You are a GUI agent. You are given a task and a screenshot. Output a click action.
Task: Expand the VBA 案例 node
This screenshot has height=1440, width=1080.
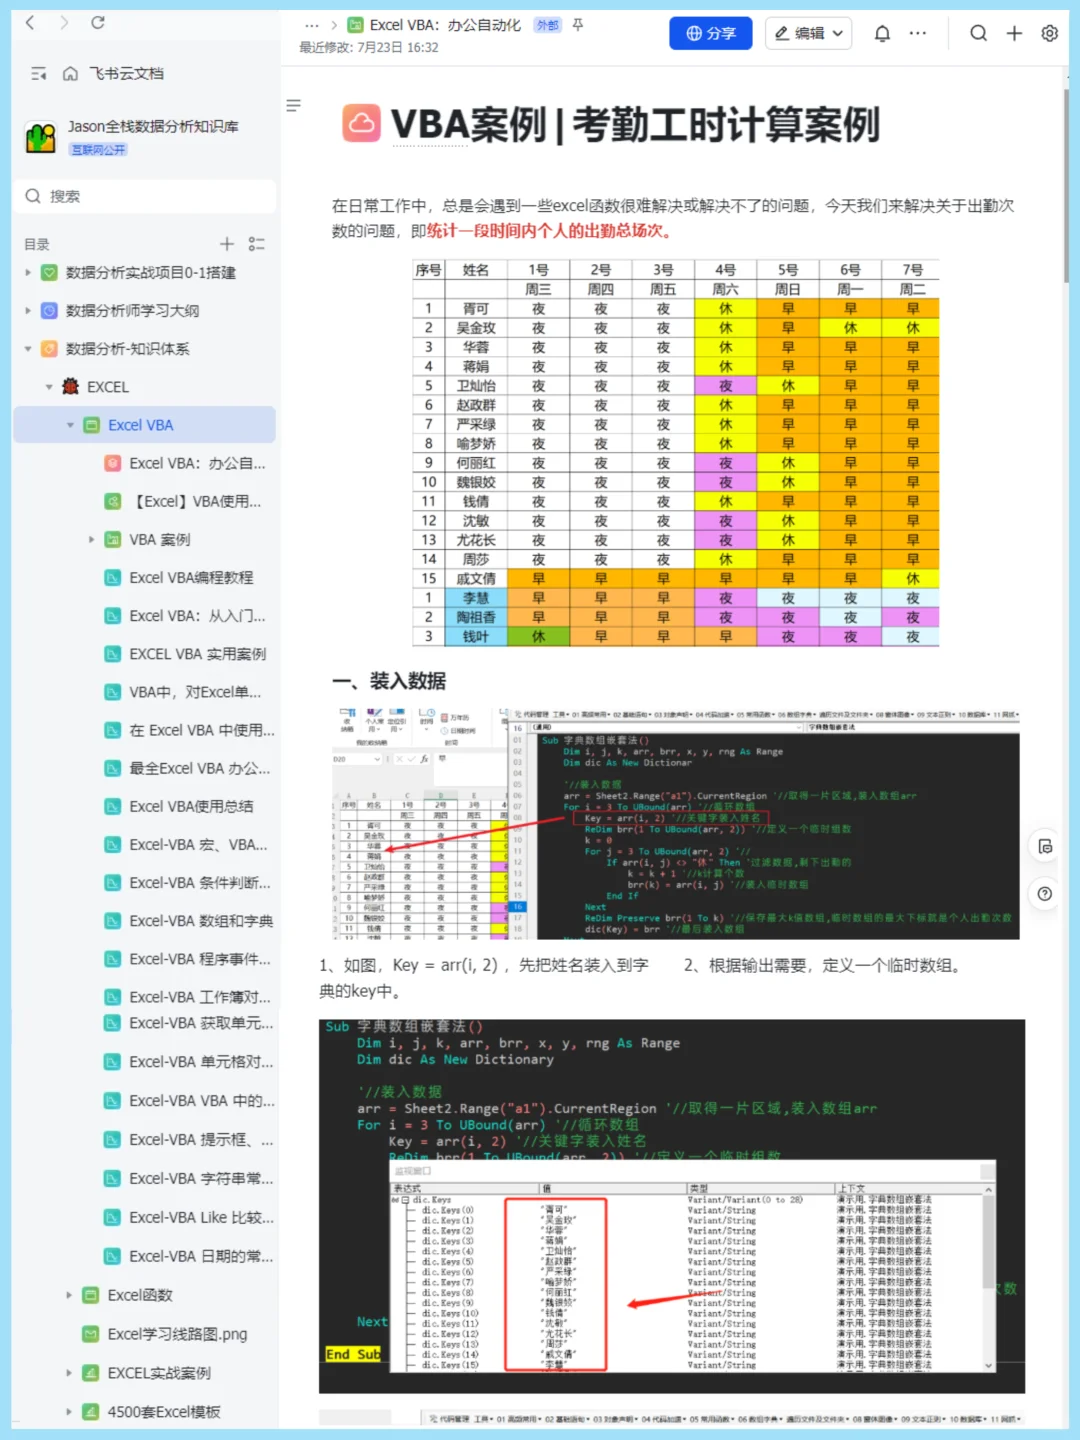91,539
